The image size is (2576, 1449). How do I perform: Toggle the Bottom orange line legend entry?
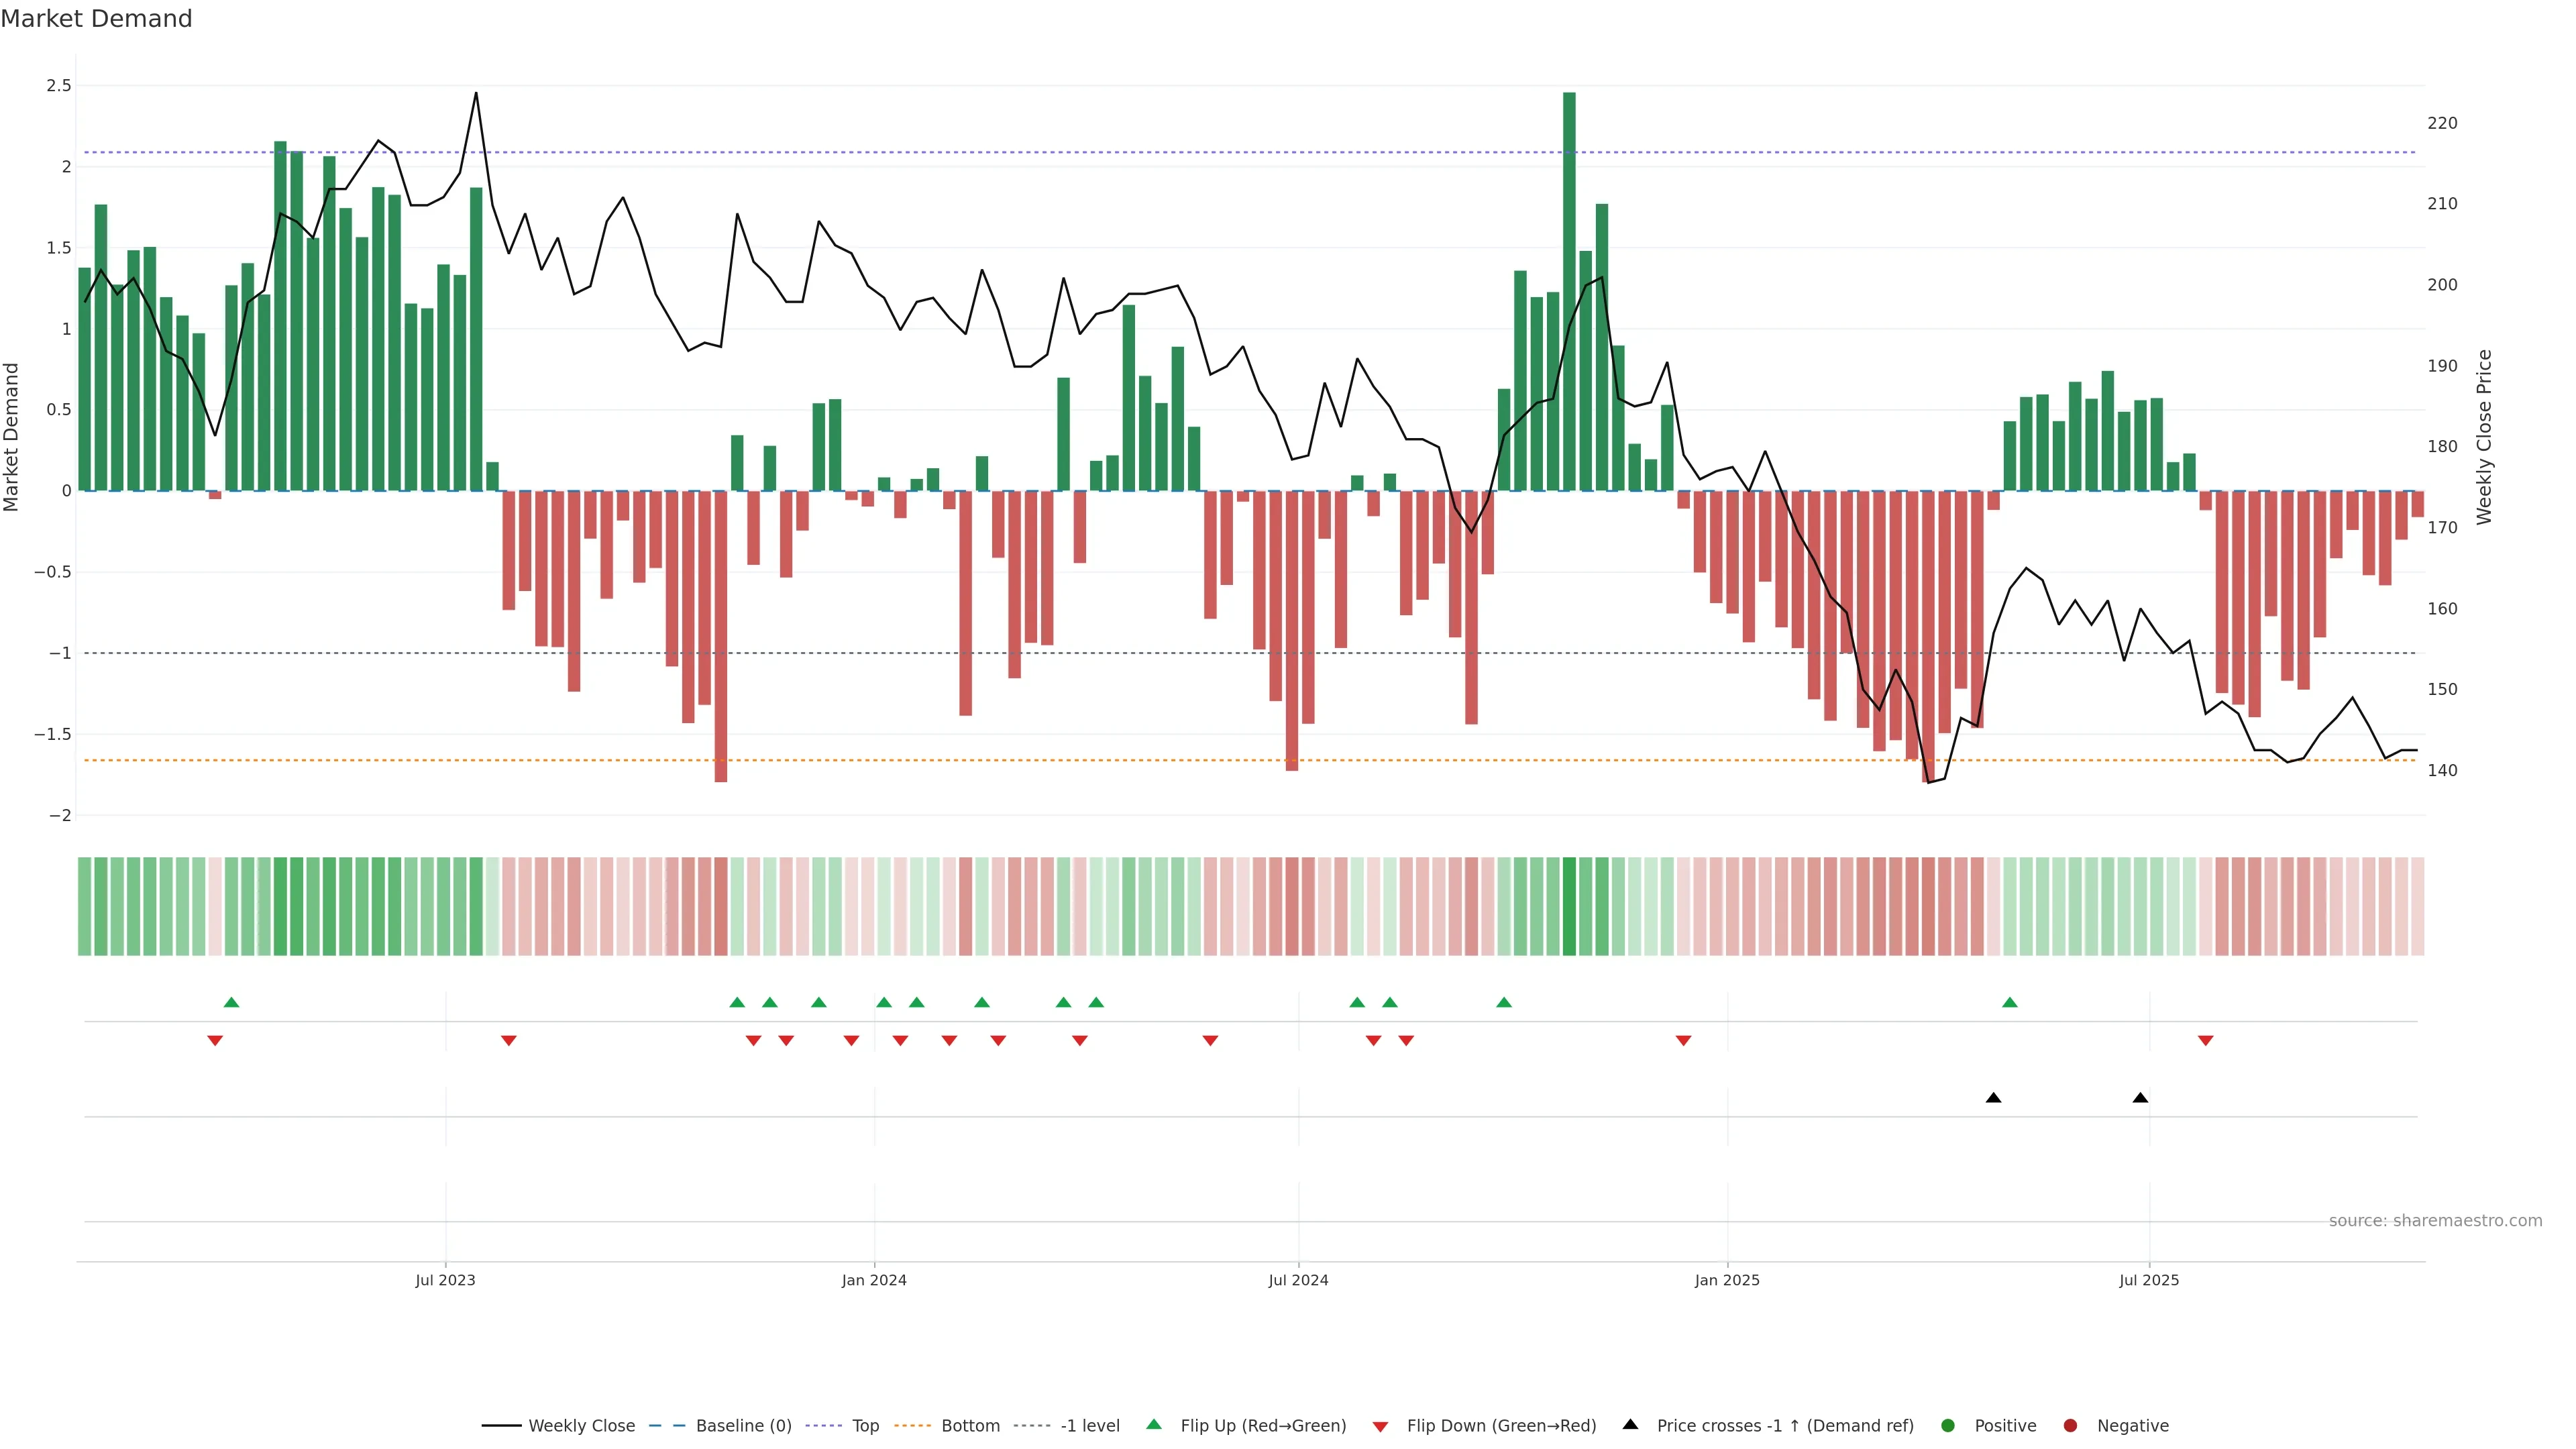click(x=970, y=1425)
